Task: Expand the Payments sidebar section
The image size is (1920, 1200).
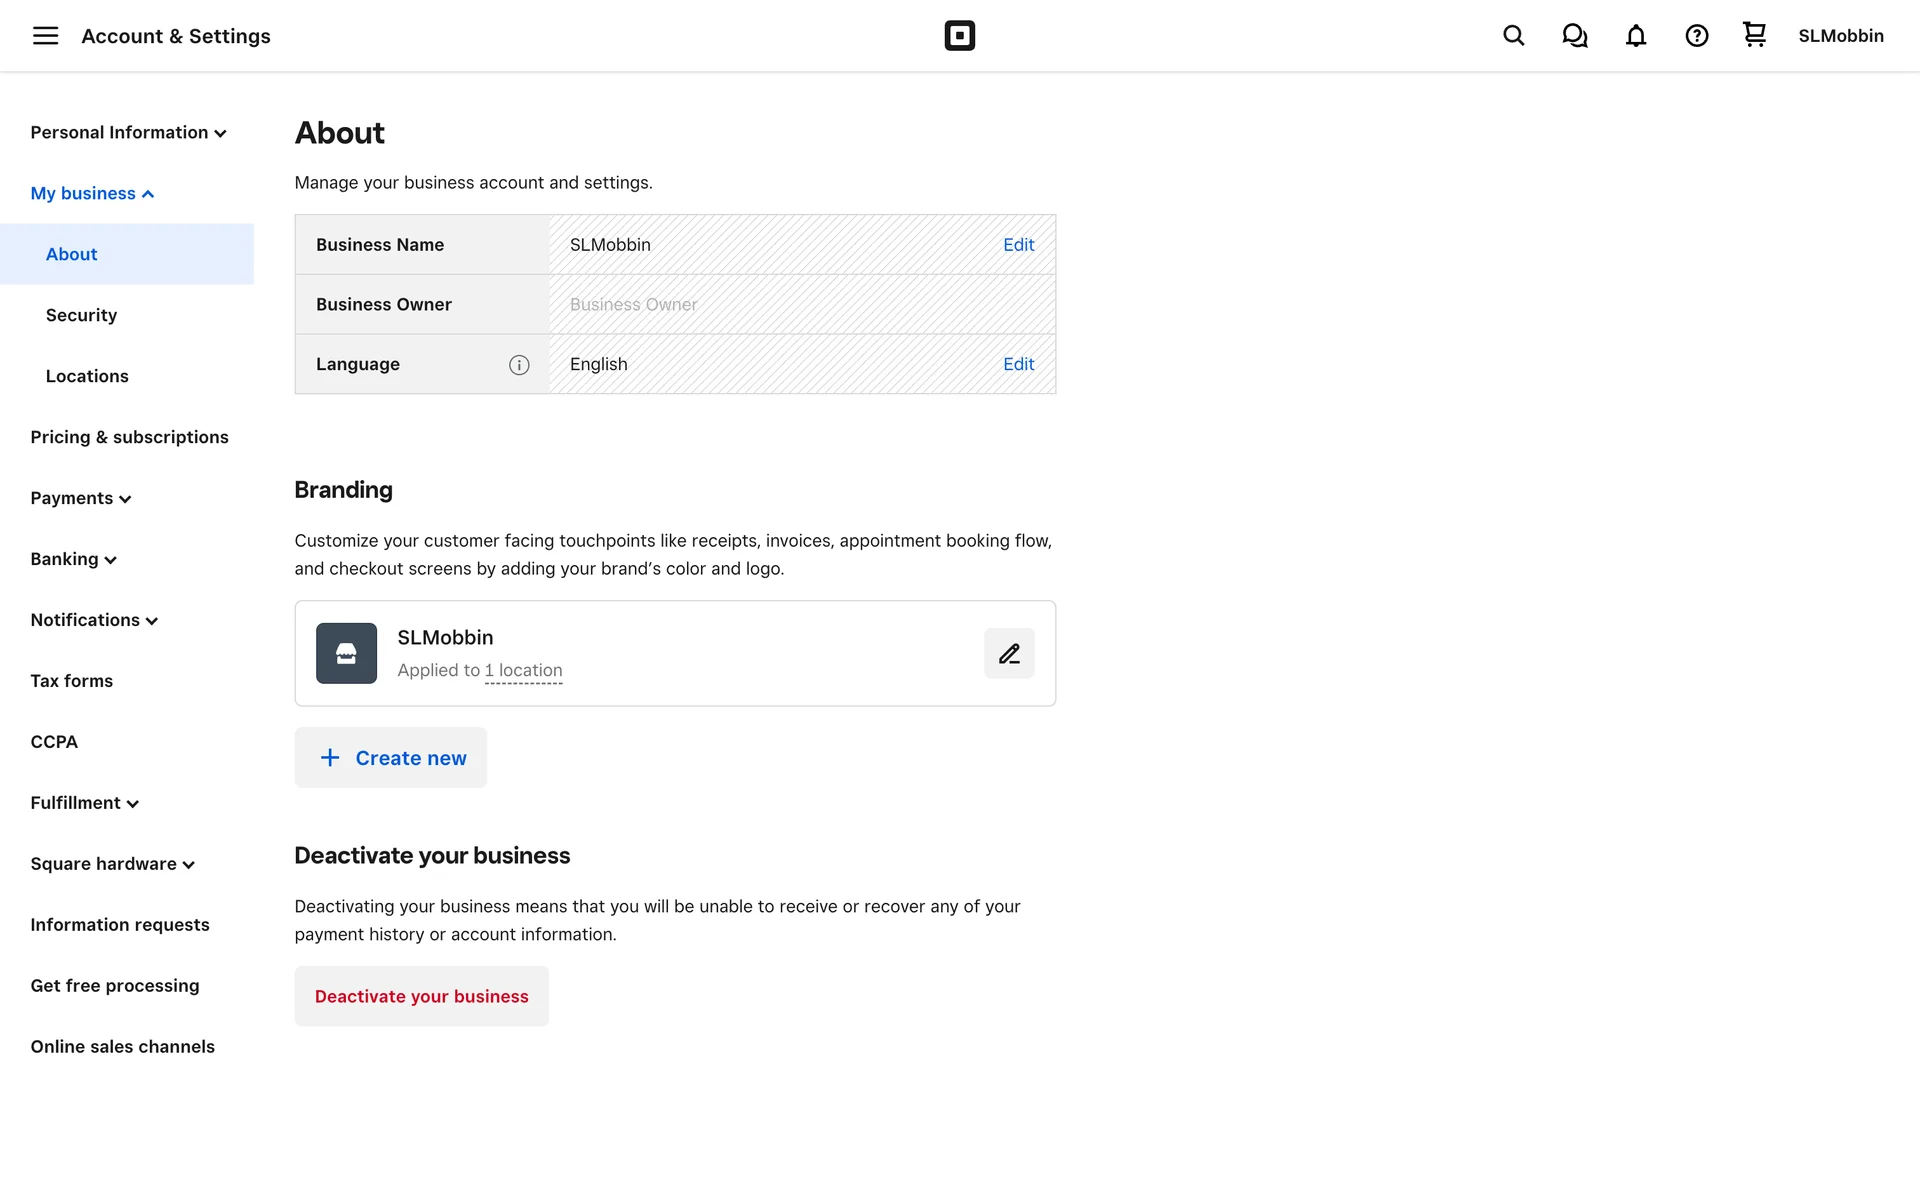Action: 80,498
